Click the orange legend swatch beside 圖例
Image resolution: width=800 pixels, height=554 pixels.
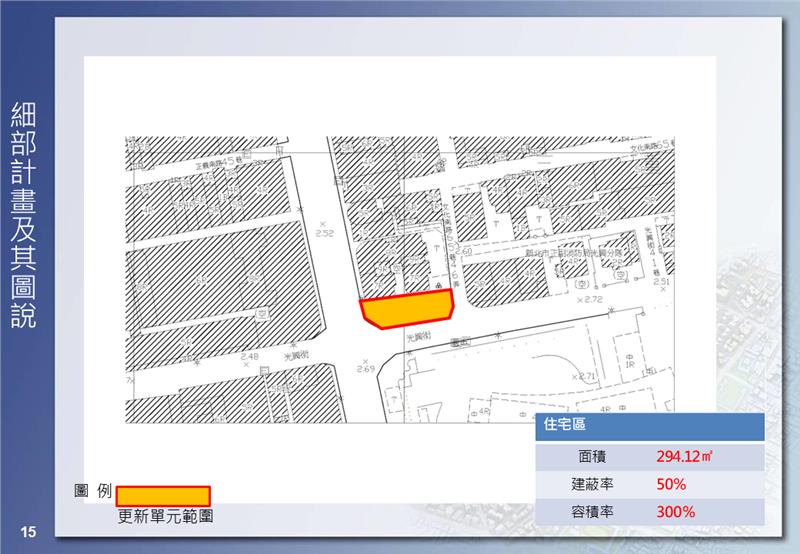pyautogui.click(x=163, y=495)
